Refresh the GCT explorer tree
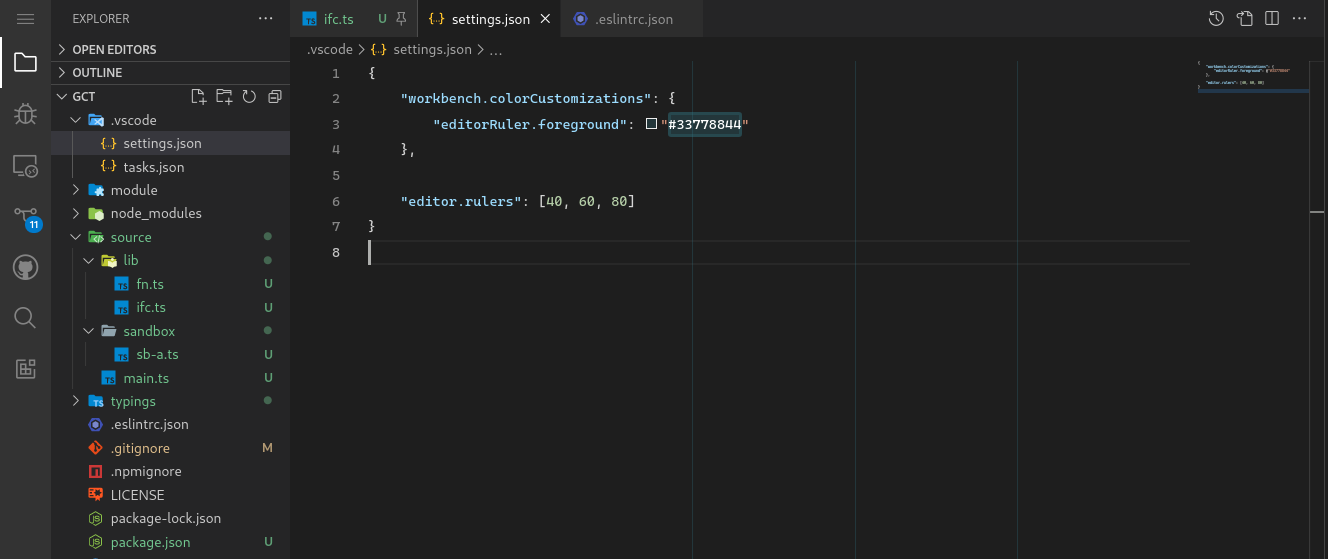This screenshot has width=1328, height=559. pyautogui.click(x=249, y=97)
